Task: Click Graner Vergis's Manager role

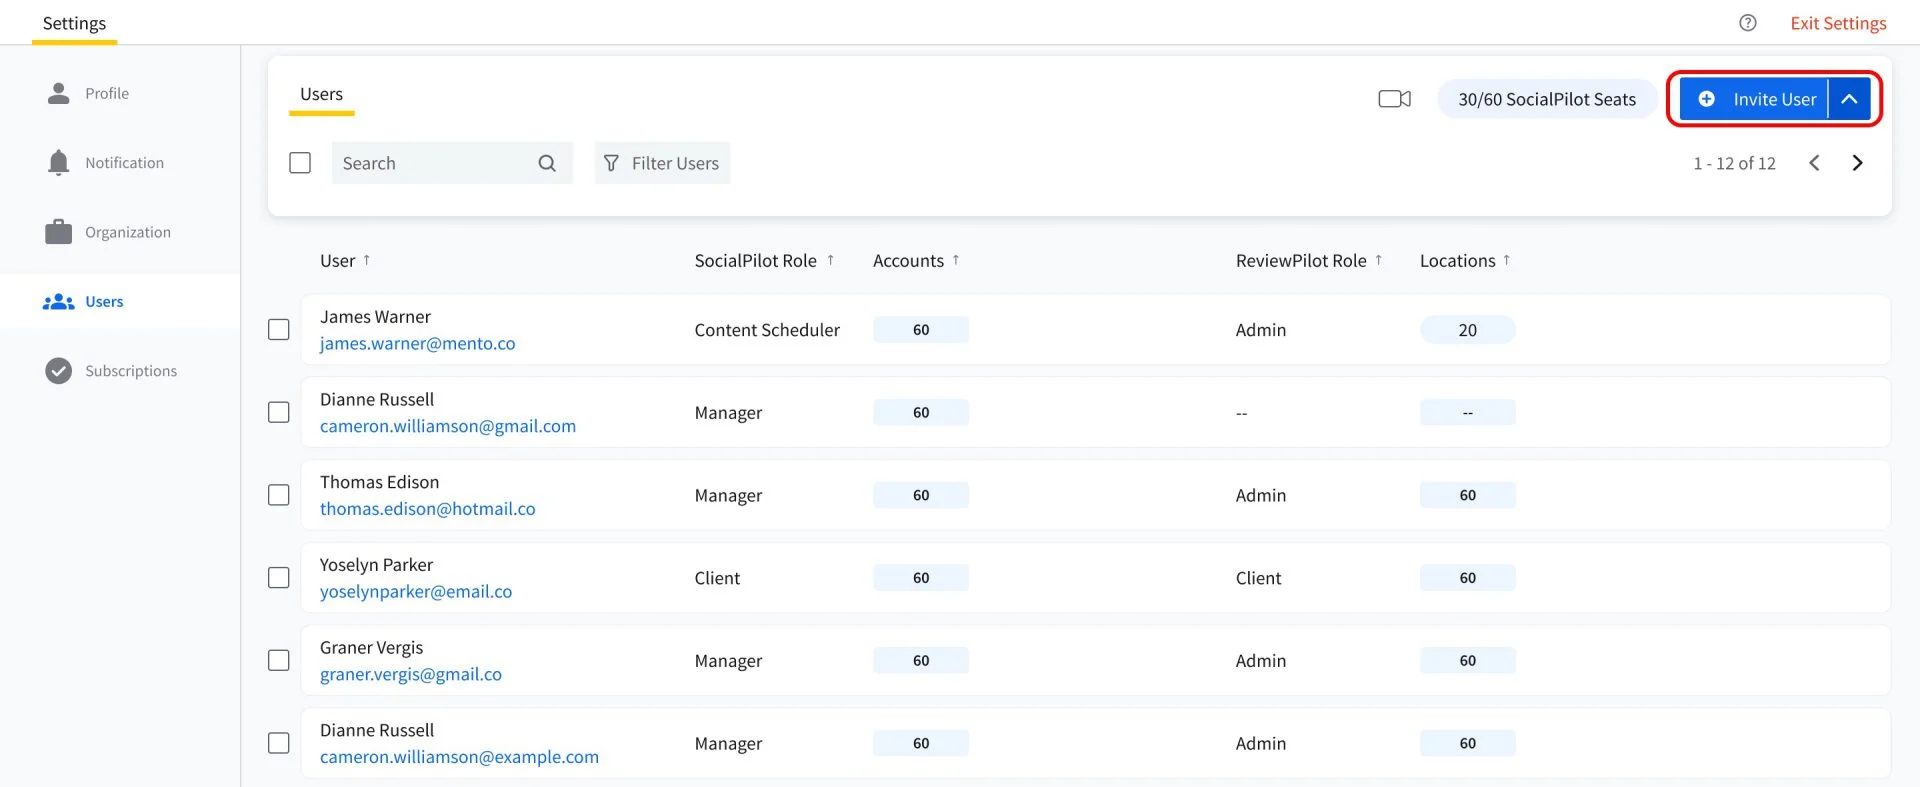Action: tap(728, 661)
